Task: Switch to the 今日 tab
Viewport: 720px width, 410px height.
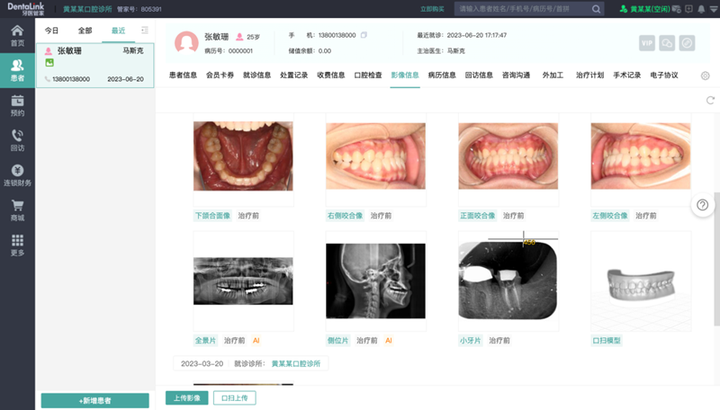Action: (x=51, y=30)
